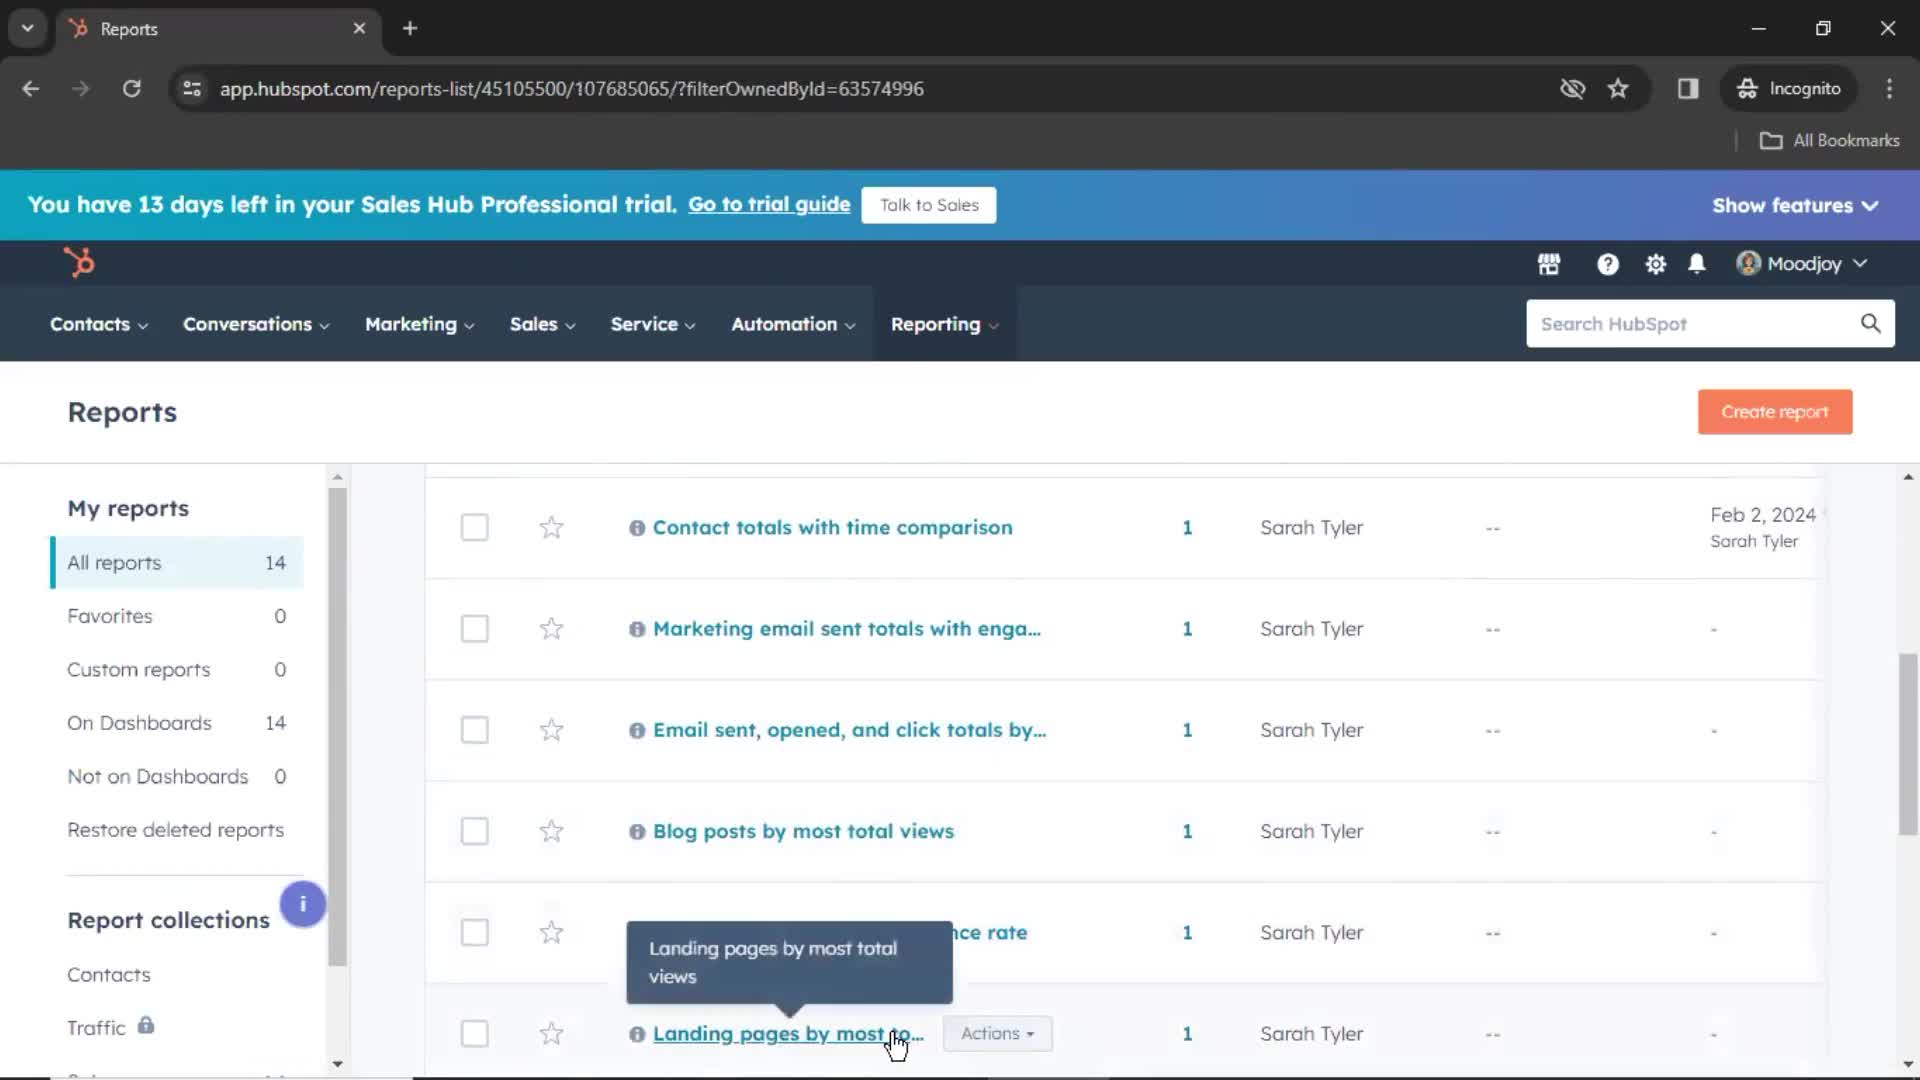
Task: Check the Landing pages by most total views row
Action: coord(474,1033)
